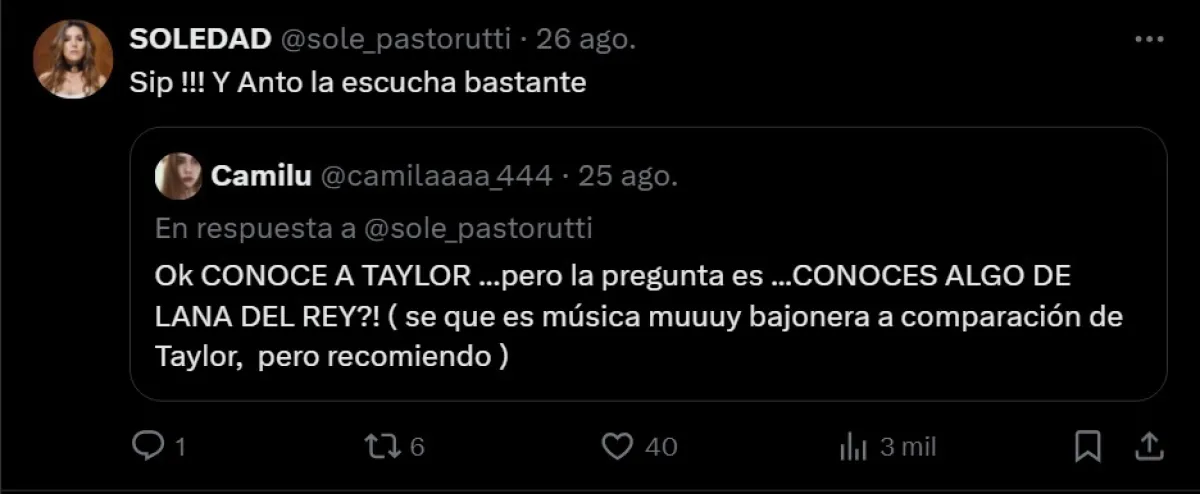Visit the SOLEDAD display name link
Image resolution: width=1200 pixels, height=494 pixels.
[201, 40]
